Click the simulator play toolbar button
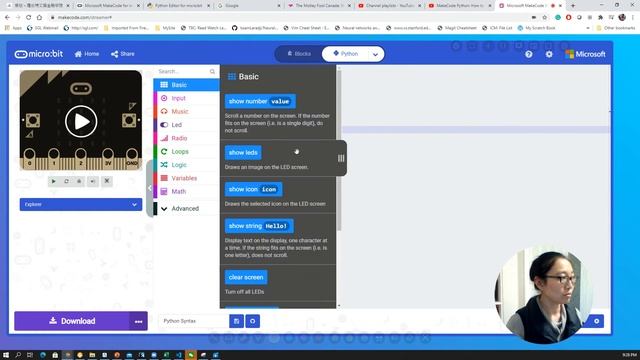The height and width of the screenshot is (360, 640). 53,181
